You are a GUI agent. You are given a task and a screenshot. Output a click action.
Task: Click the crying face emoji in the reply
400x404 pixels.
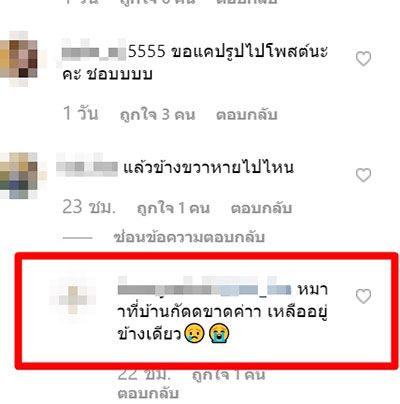pyautogui.click(x=194, y=334)
